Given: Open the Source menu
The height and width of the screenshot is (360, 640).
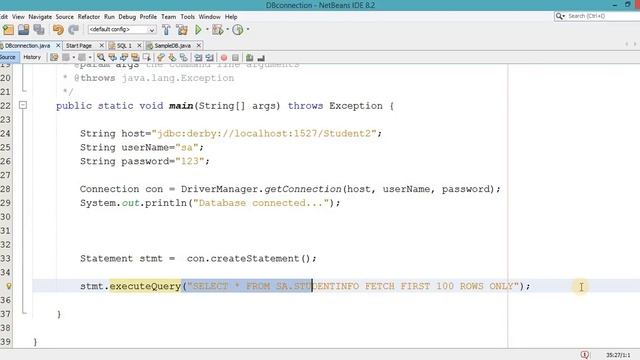Looking at the screenshot, I should (64, 17).
